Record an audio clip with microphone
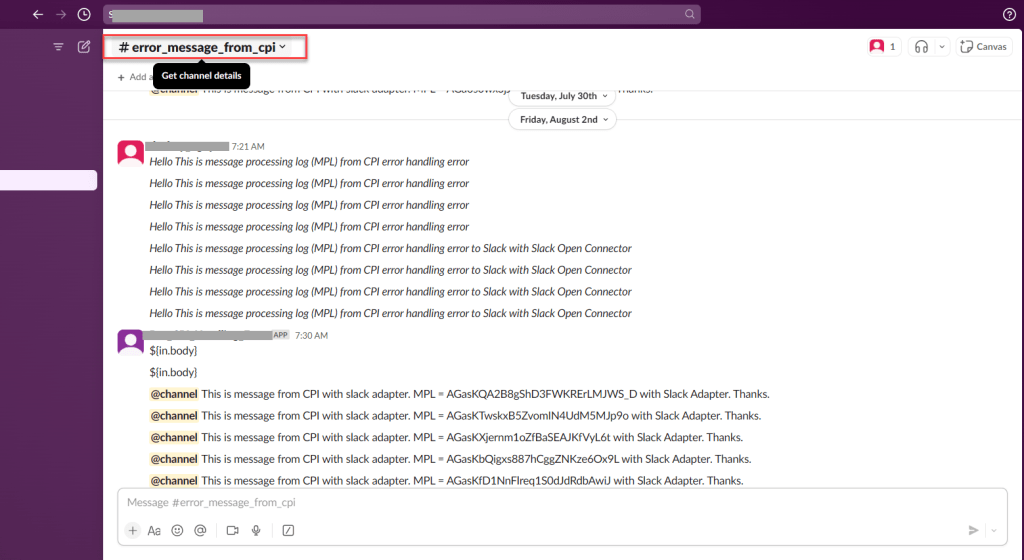 coord(256,530)
